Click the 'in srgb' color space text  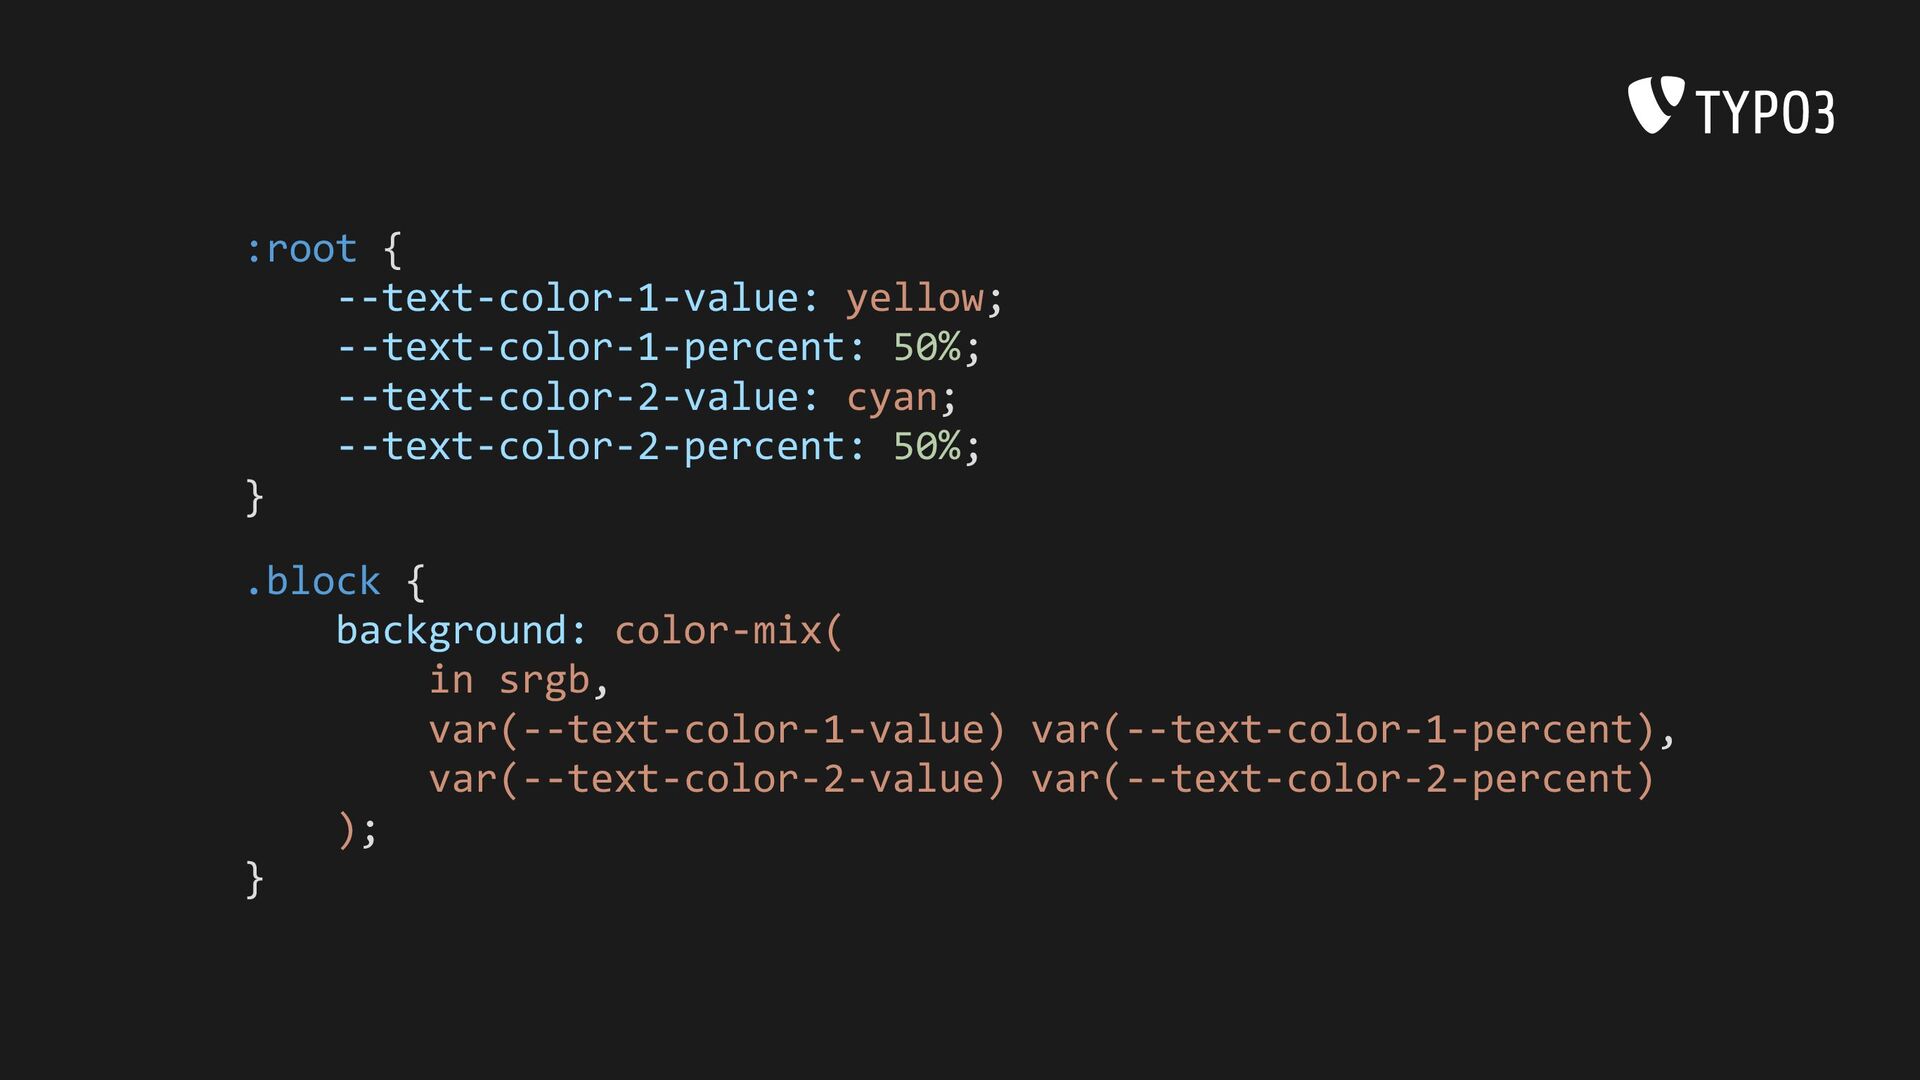(x=509, y=681)
